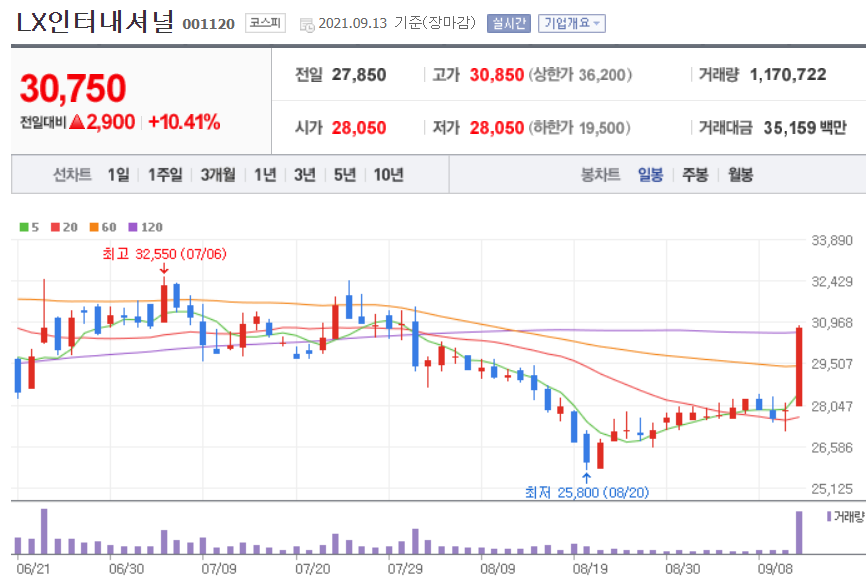Click the 25,125 price axis label

(832, 489)
